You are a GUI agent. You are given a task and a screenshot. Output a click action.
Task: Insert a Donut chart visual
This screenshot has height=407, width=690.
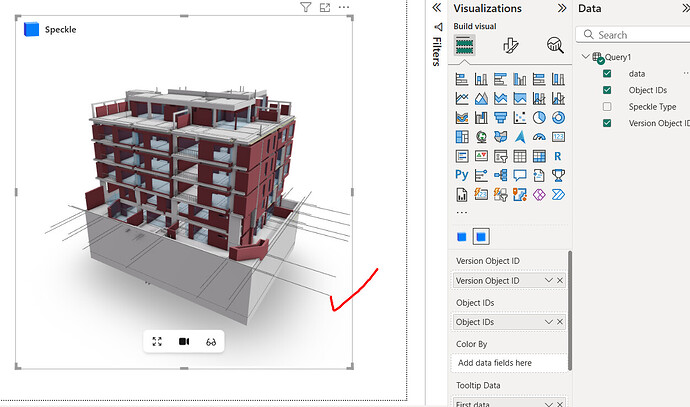point(558,117)
